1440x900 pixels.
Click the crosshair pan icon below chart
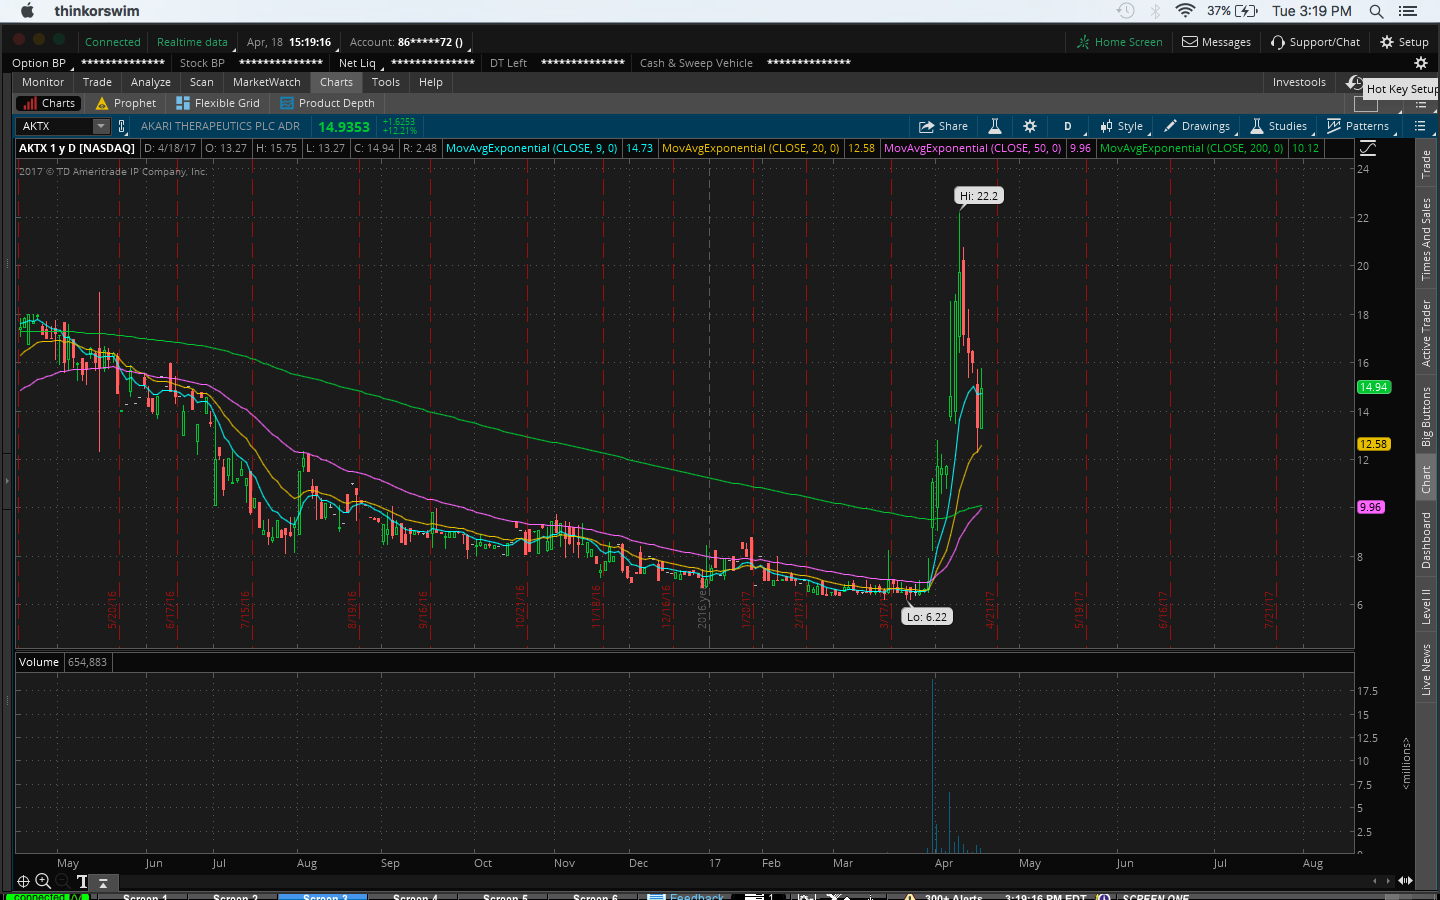click(x=23, y=881)
